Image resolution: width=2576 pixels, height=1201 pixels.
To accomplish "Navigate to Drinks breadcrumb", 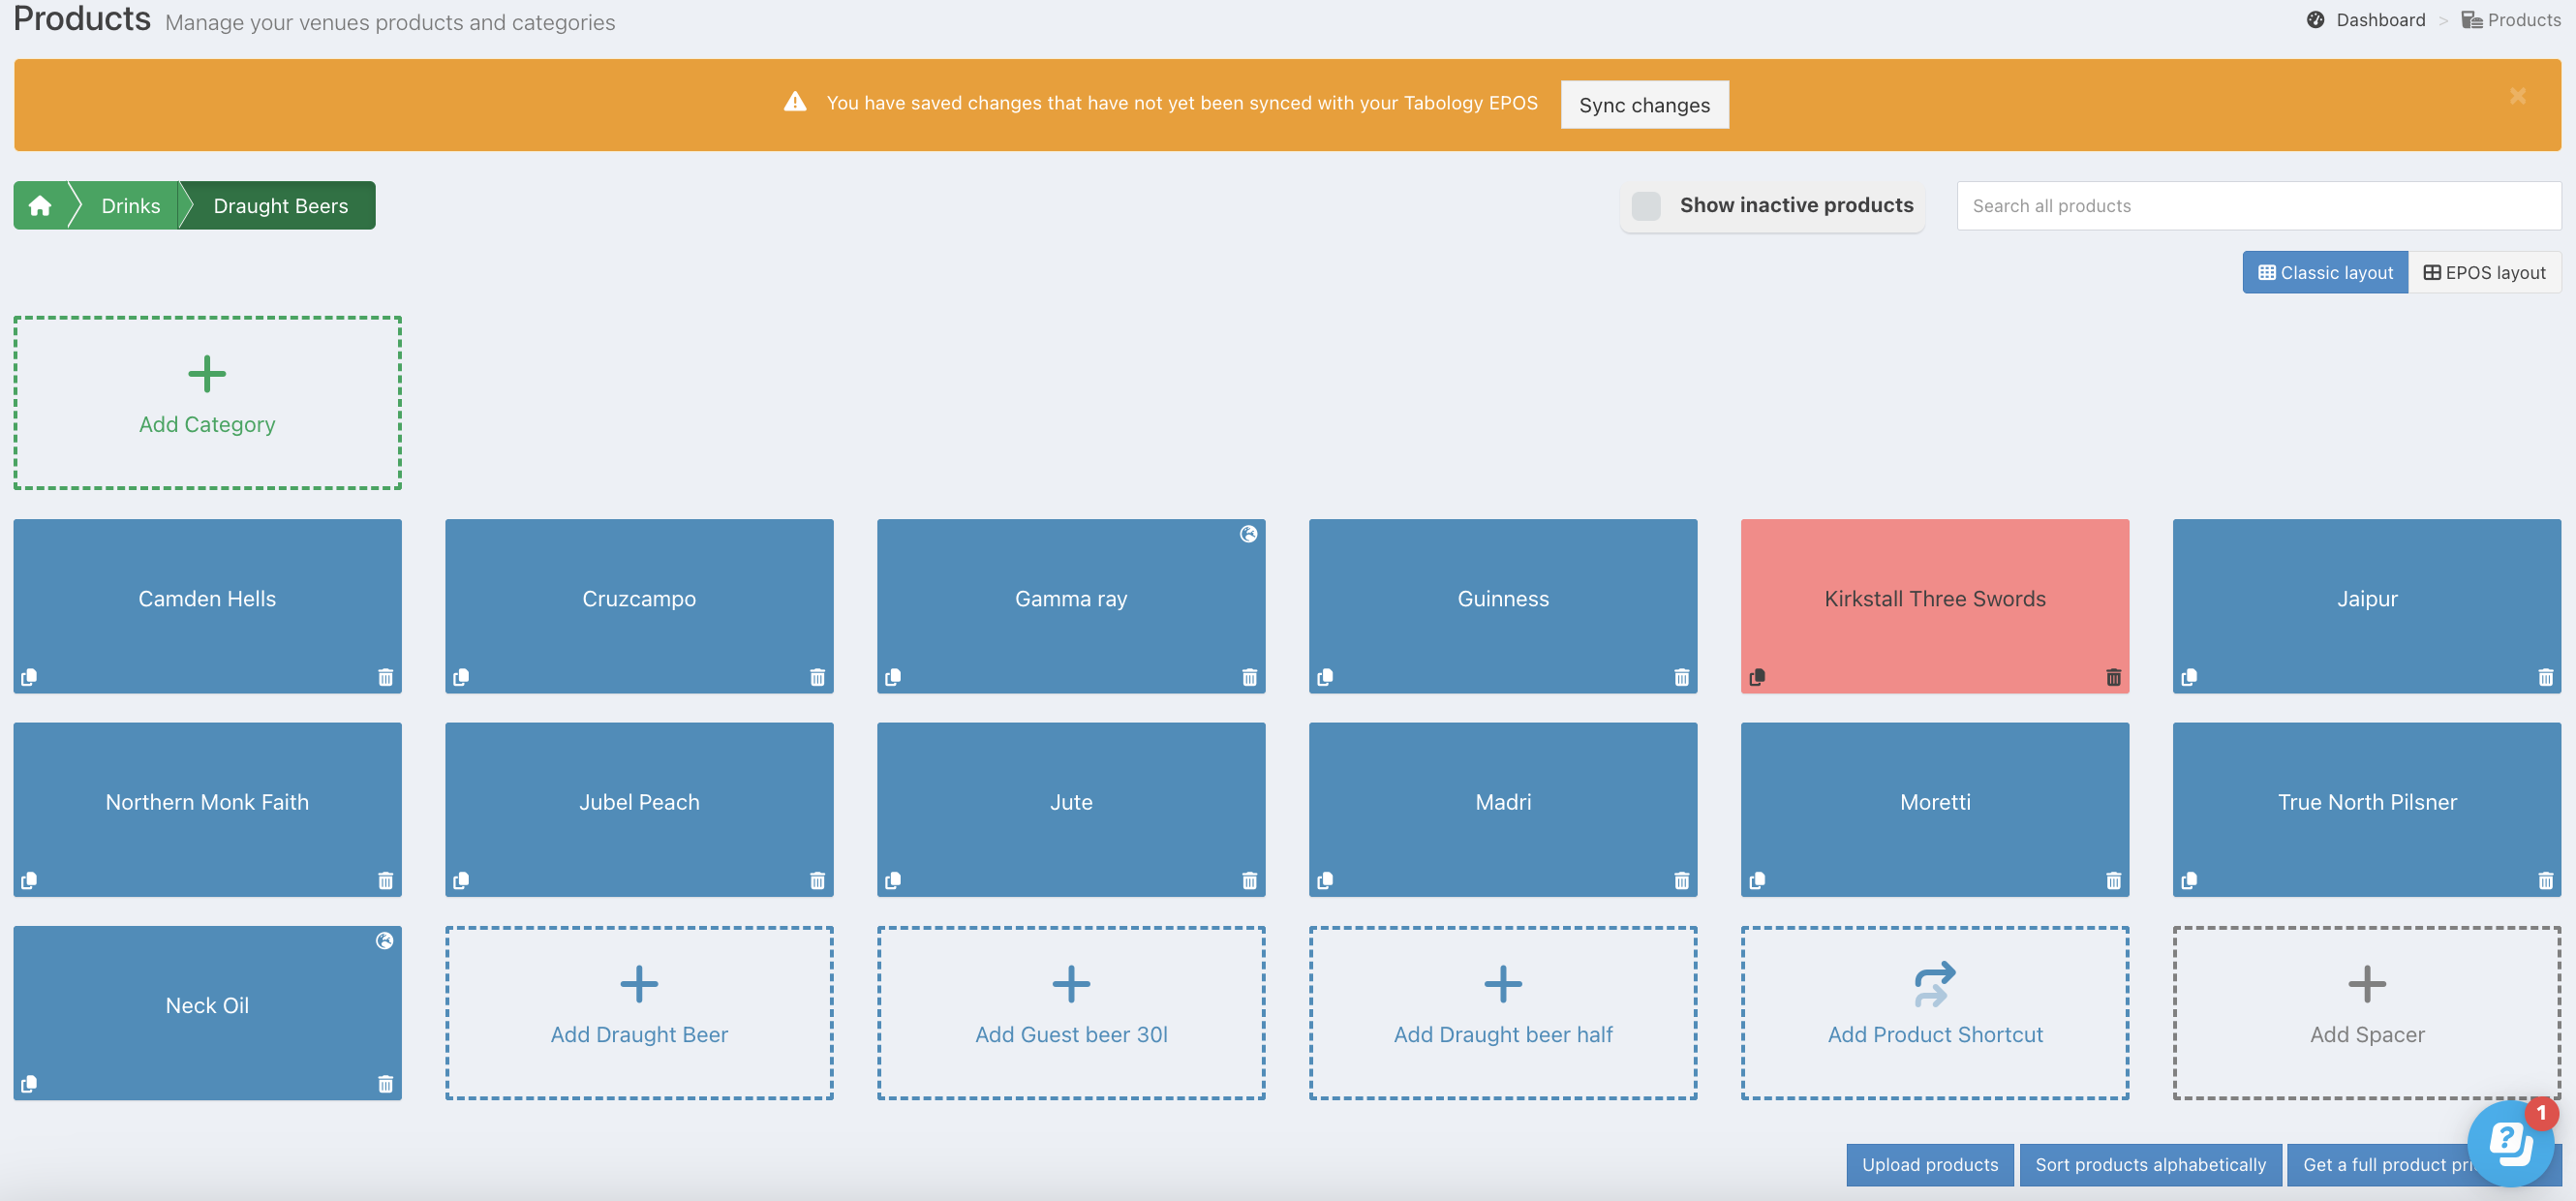I will (x=130, y=205).
